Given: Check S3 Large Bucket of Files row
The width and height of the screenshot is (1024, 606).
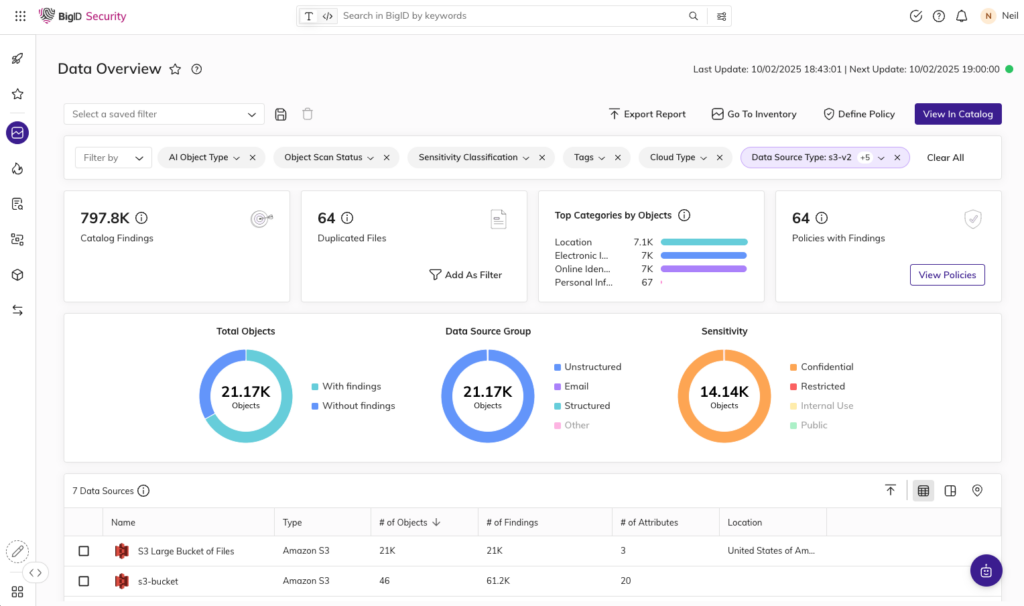Looking at the screenshot, I should click(x=84, y=551).
